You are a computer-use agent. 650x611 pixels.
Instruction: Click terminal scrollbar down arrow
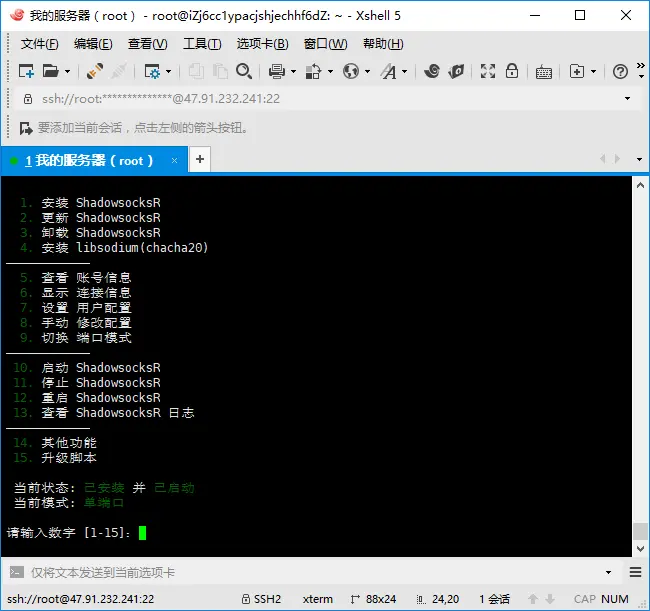coord(640,548)
